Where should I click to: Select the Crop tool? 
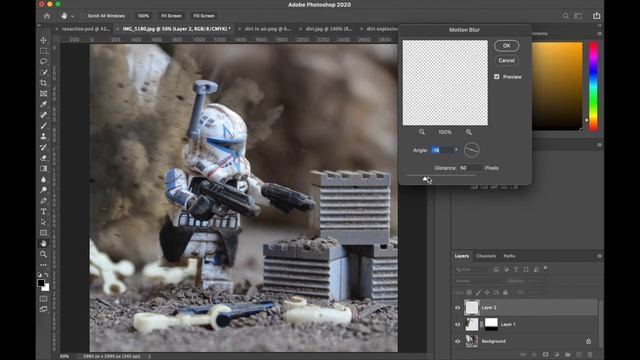(43, 83)
